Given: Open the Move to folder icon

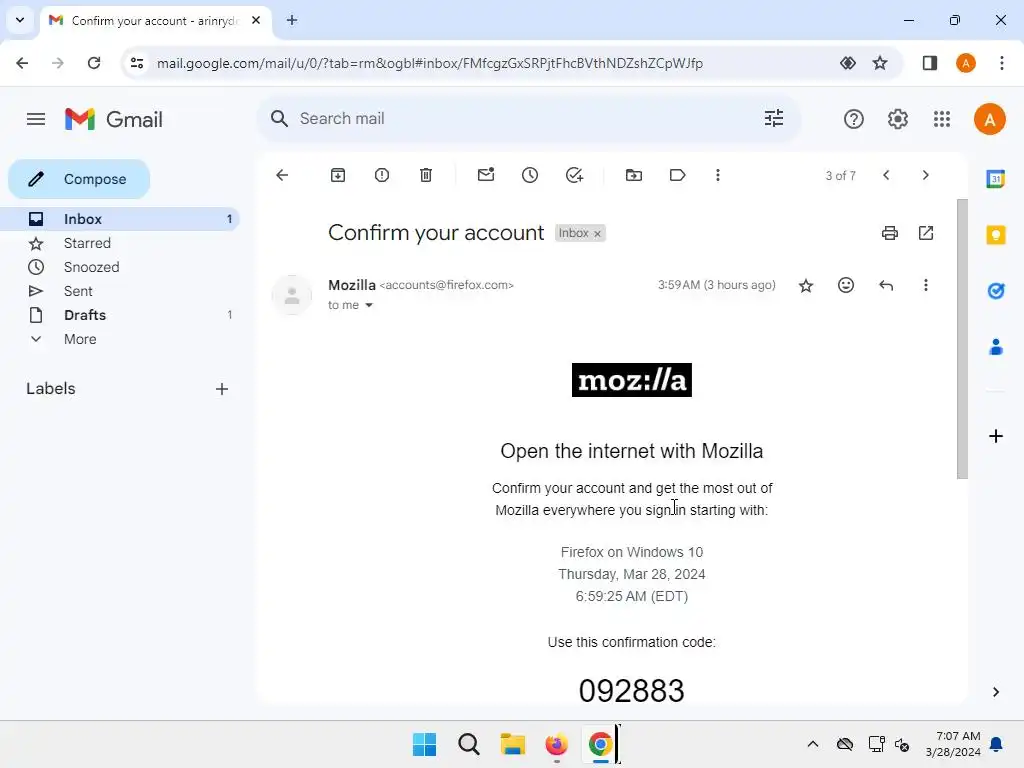Looking at the screenshot, I should coord(633,175).
